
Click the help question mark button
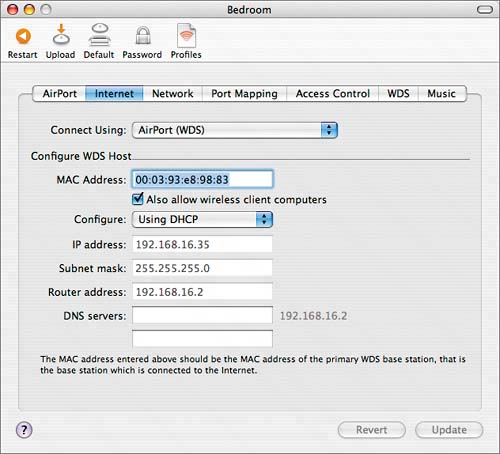coord(24,430)
